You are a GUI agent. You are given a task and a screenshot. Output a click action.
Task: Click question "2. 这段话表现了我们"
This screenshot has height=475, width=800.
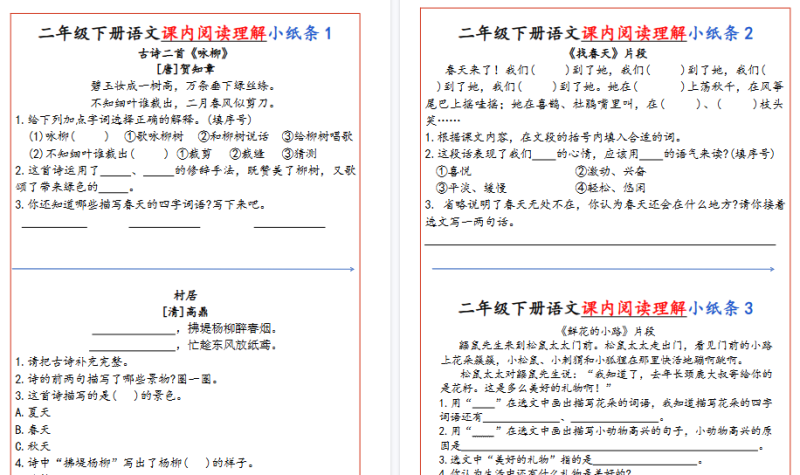click(x=600, y=154)
